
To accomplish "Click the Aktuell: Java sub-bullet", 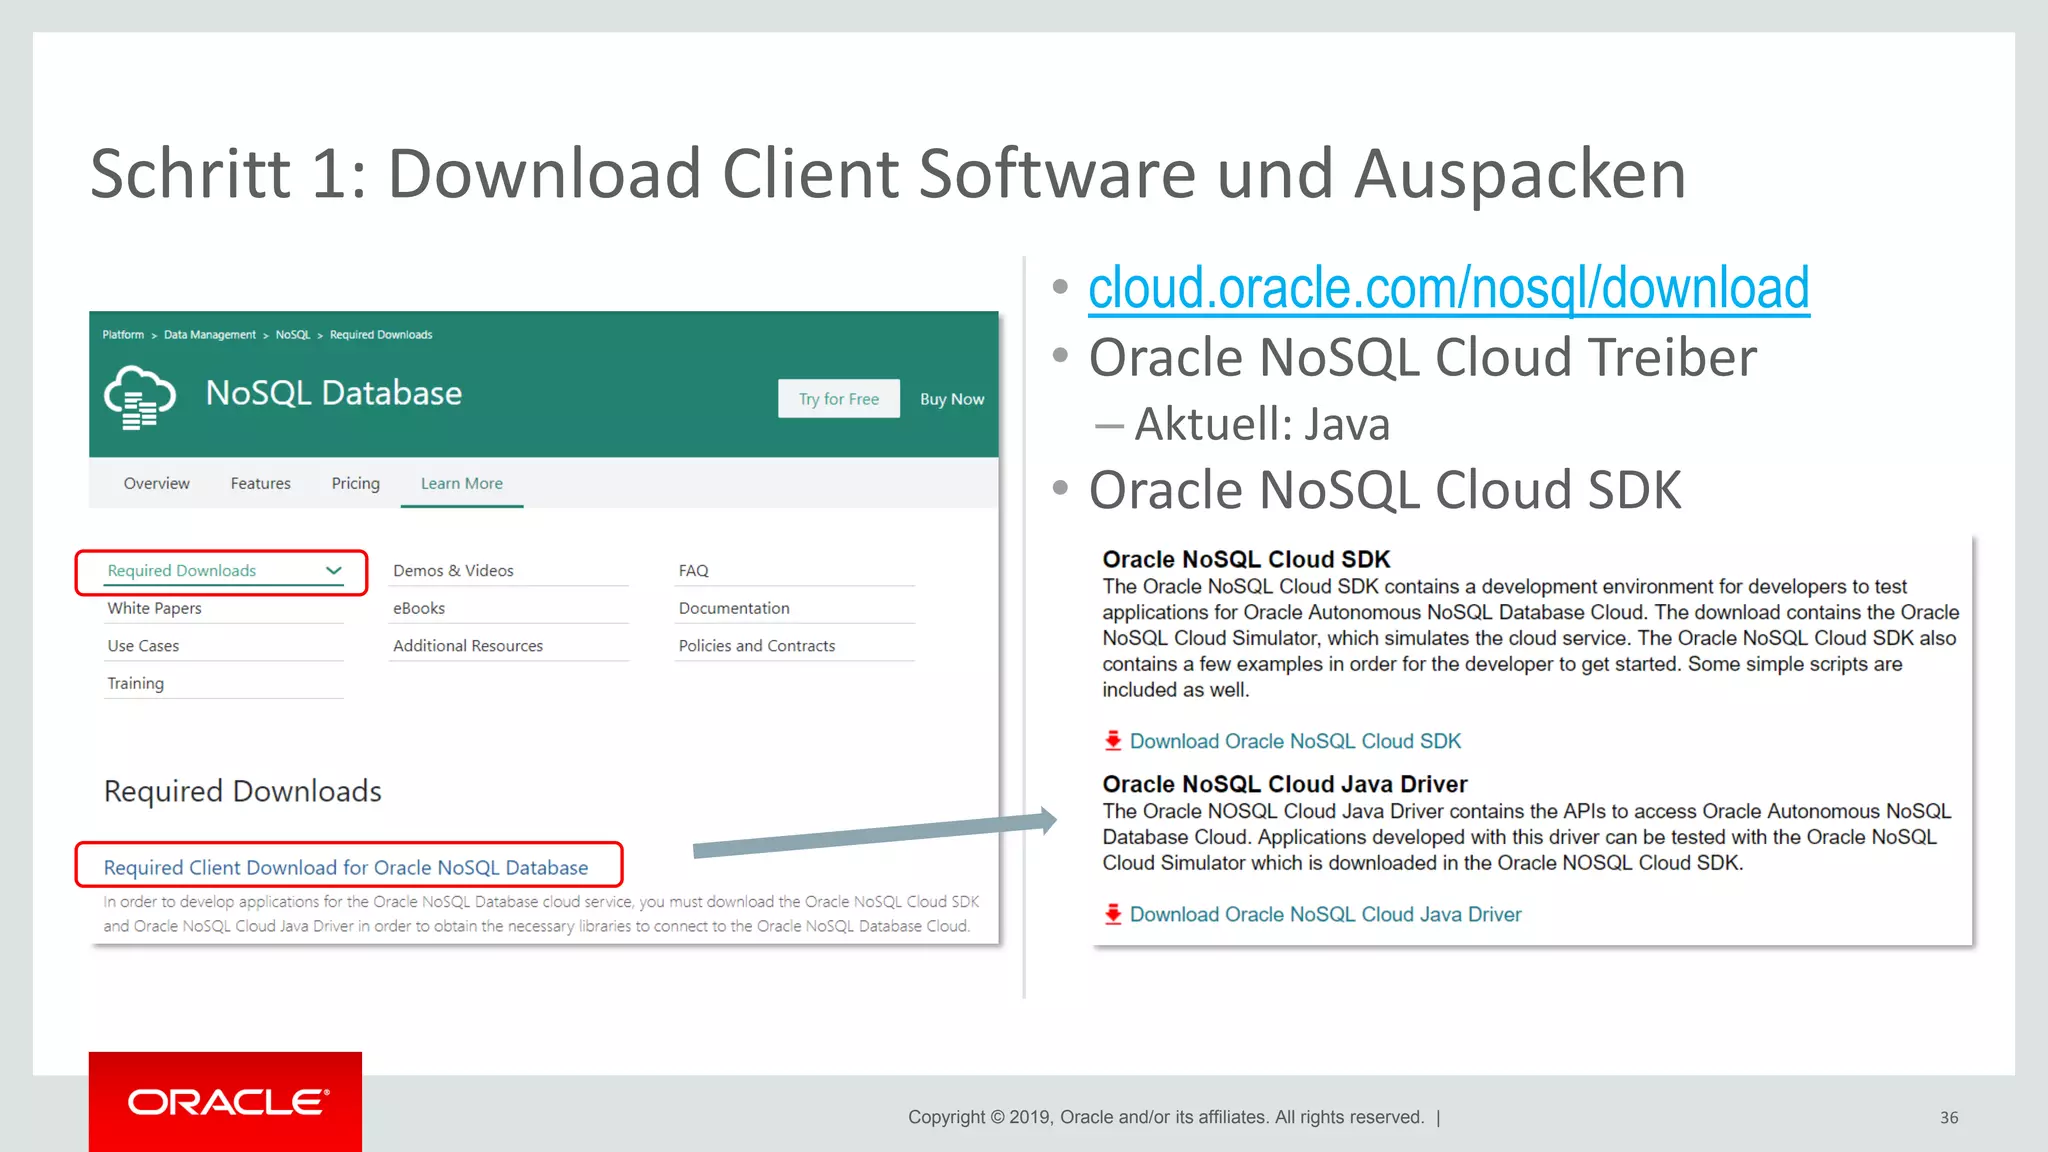I will pos(1262,424).
